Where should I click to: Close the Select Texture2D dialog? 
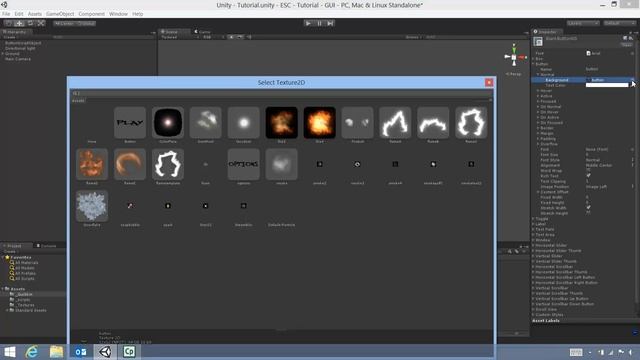pos(489,82)
